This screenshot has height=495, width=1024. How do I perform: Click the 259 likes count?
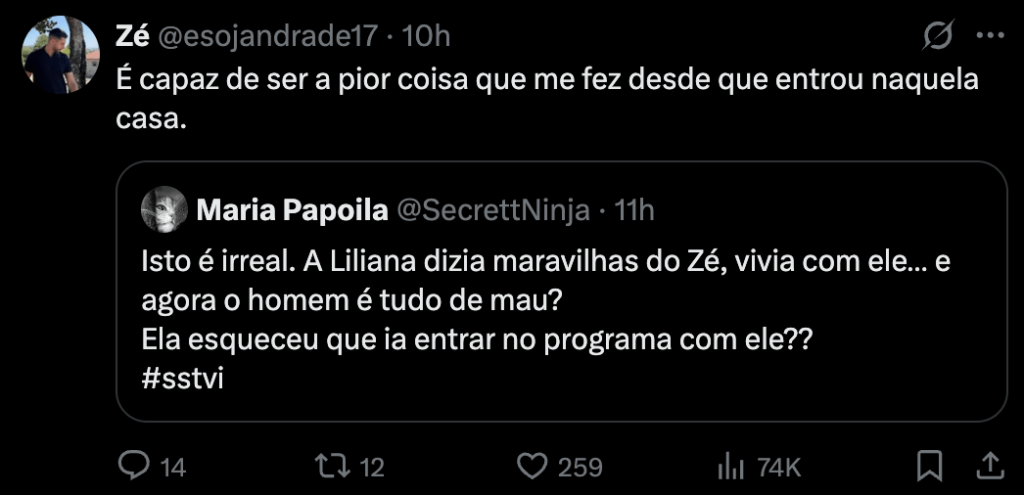tap(580, 466)
